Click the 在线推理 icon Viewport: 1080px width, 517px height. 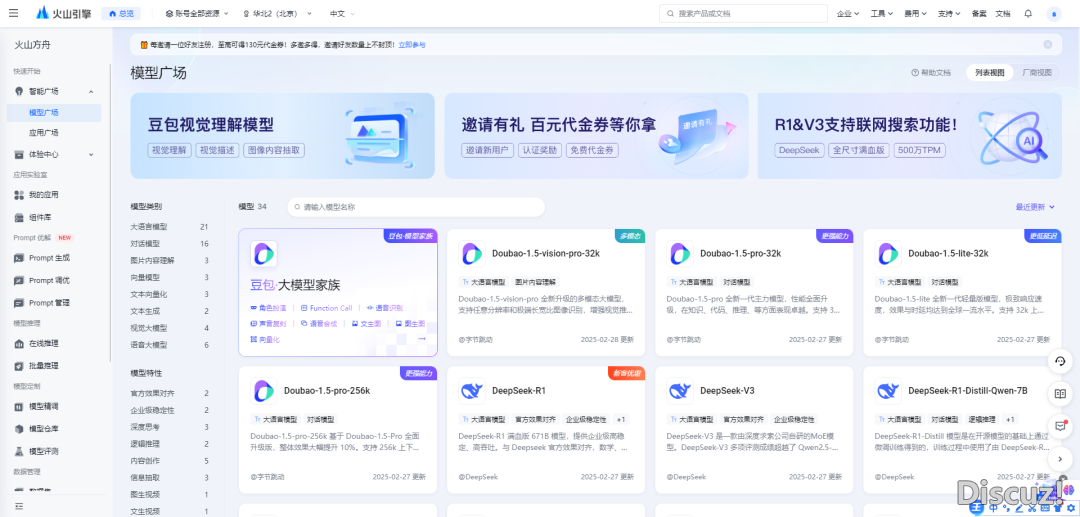click(19, 344)
